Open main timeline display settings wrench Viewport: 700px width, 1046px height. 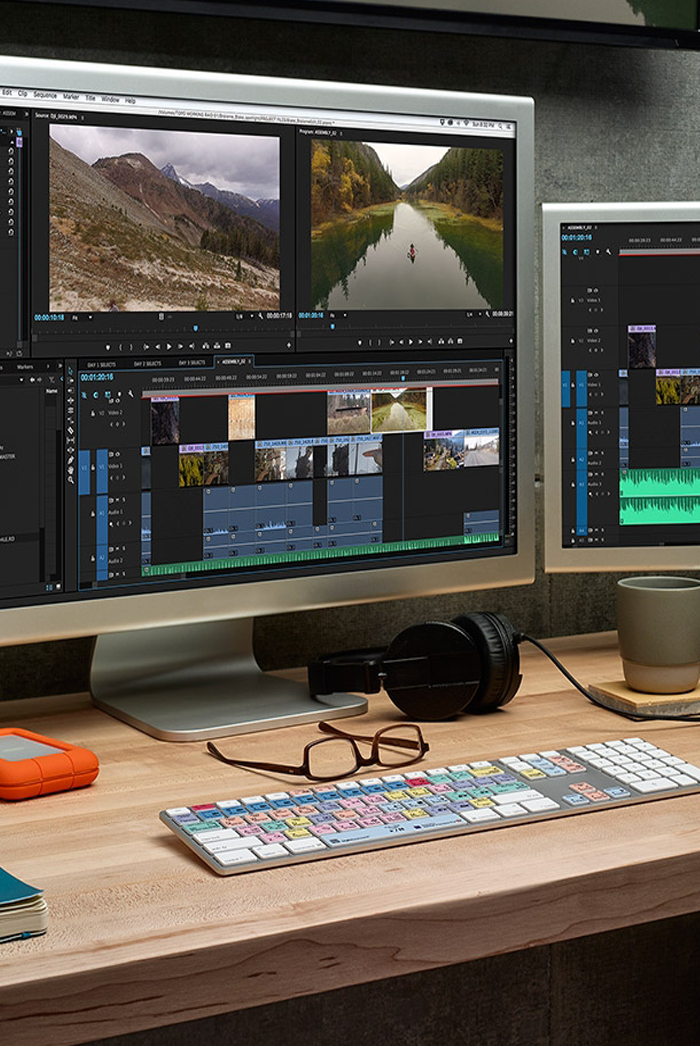131,394
